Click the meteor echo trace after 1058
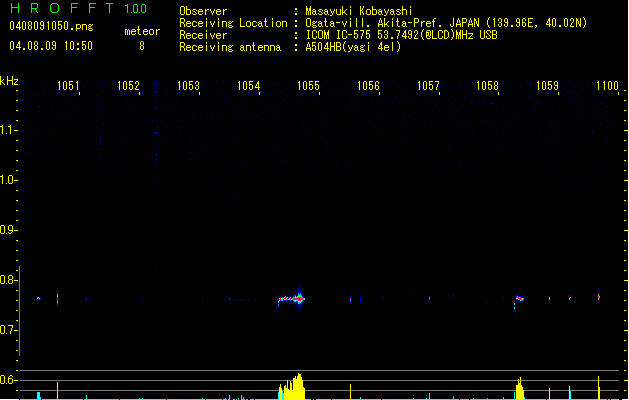 pos(519,298)
